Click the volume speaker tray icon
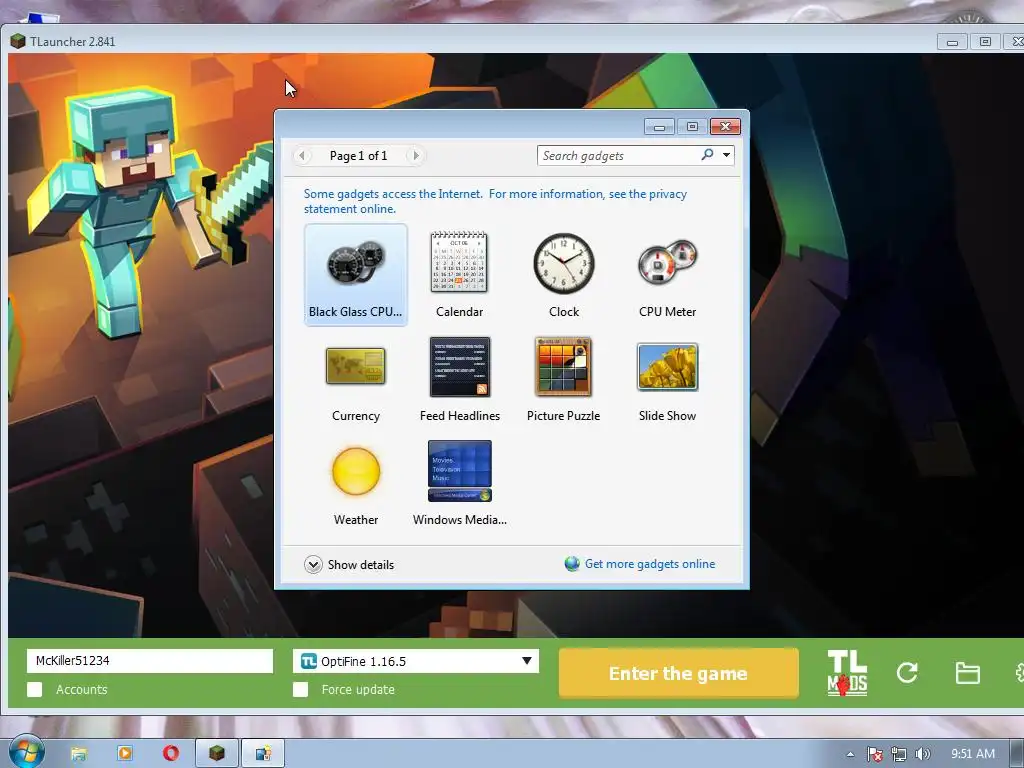This screenshot has width=1024, height=768. pyautogui.click(x=922, y=754)
